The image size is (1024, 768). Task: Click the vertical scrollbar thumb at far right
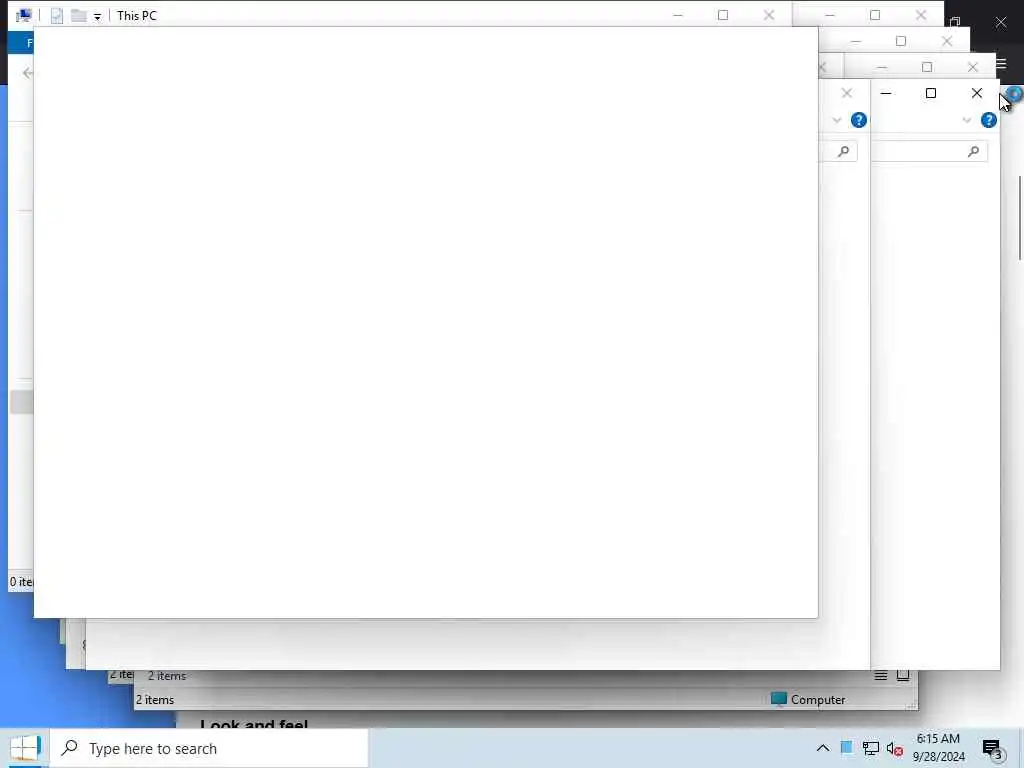click(x=1019, y=218)
